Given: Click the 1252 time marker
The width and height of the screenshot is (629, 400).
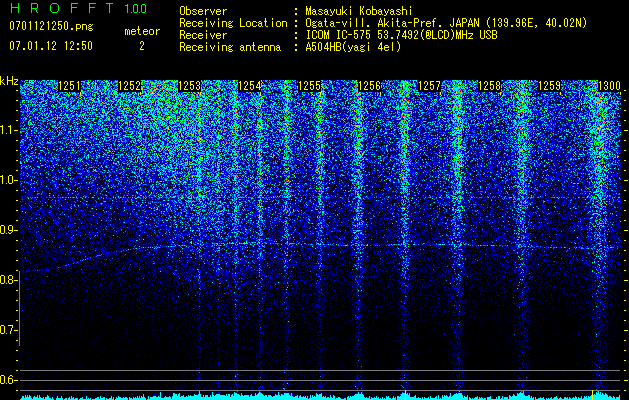Looking at the screenshot, I should [x=130, y=86].
